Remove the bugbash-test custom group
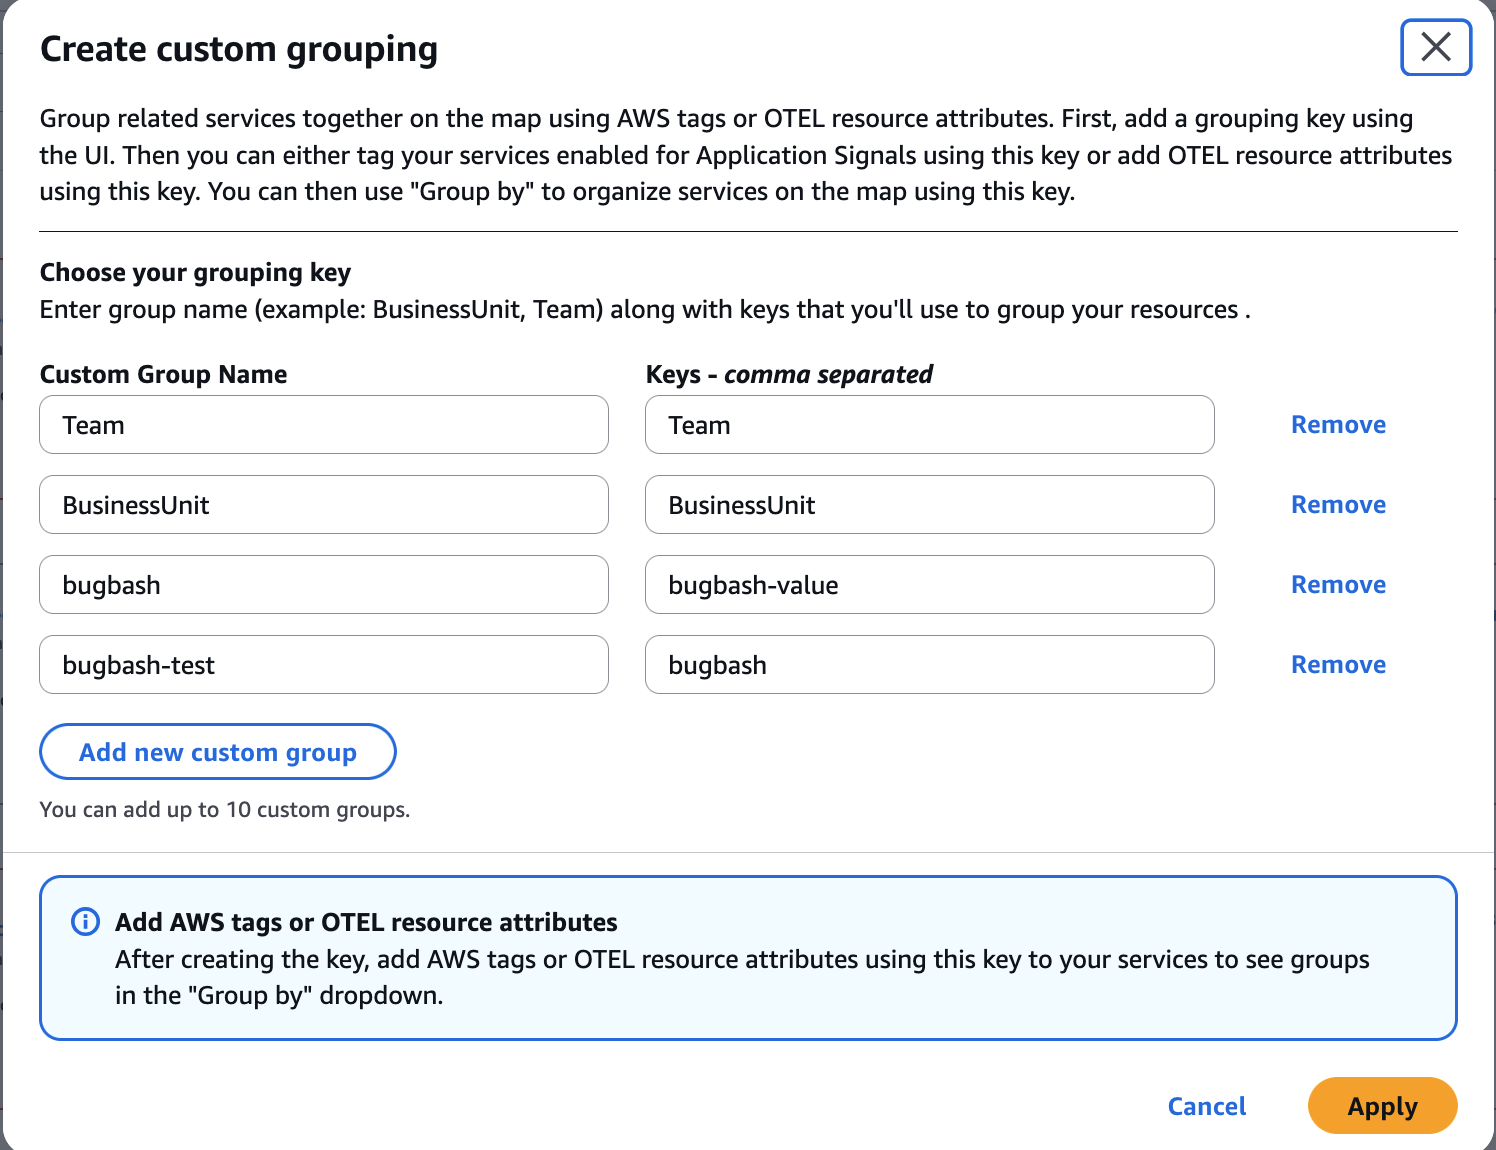This screenshot has height=1150, width=1496. click(x=1338, y=664)
